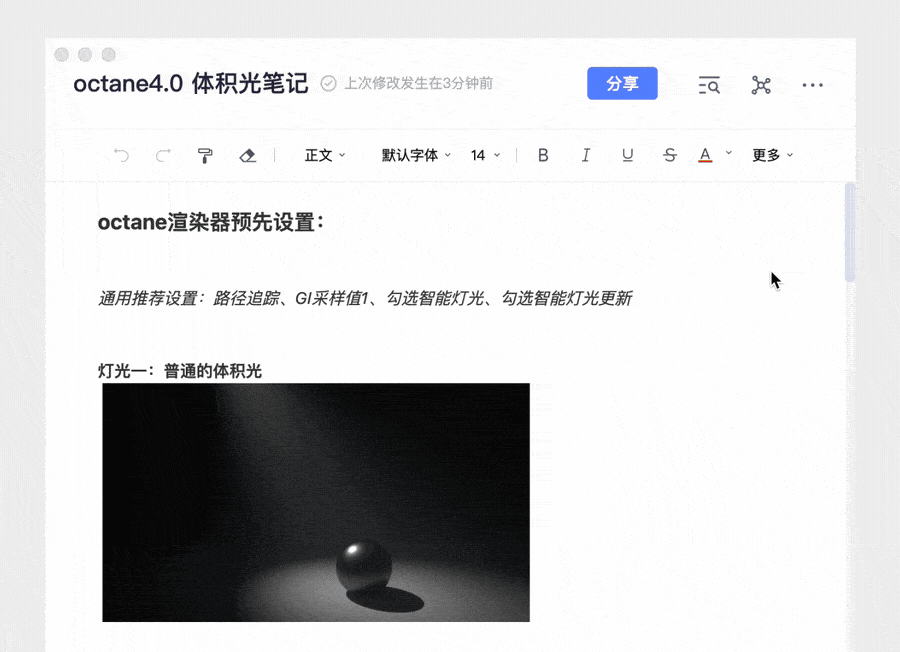Open the mind map structure icon
Image resolution: width=900 pixels, height=652 pixels.
(x=761, y=85)
